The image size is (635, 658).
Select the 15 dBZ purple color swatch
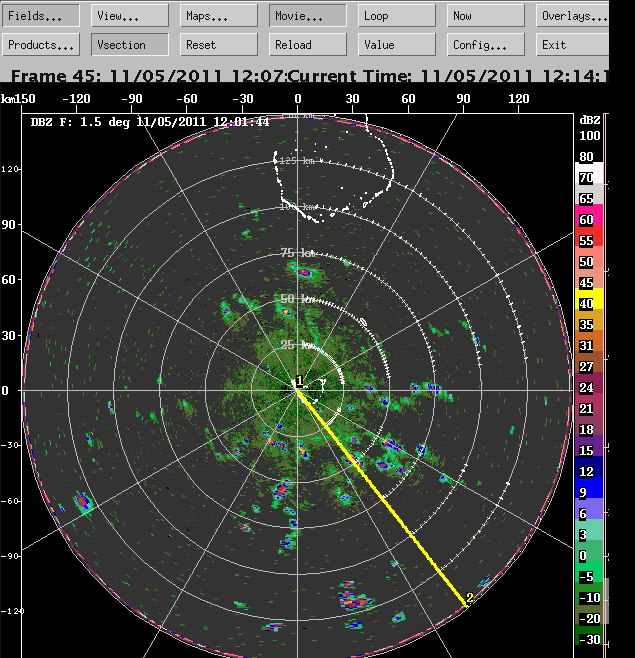click(589, 446)
